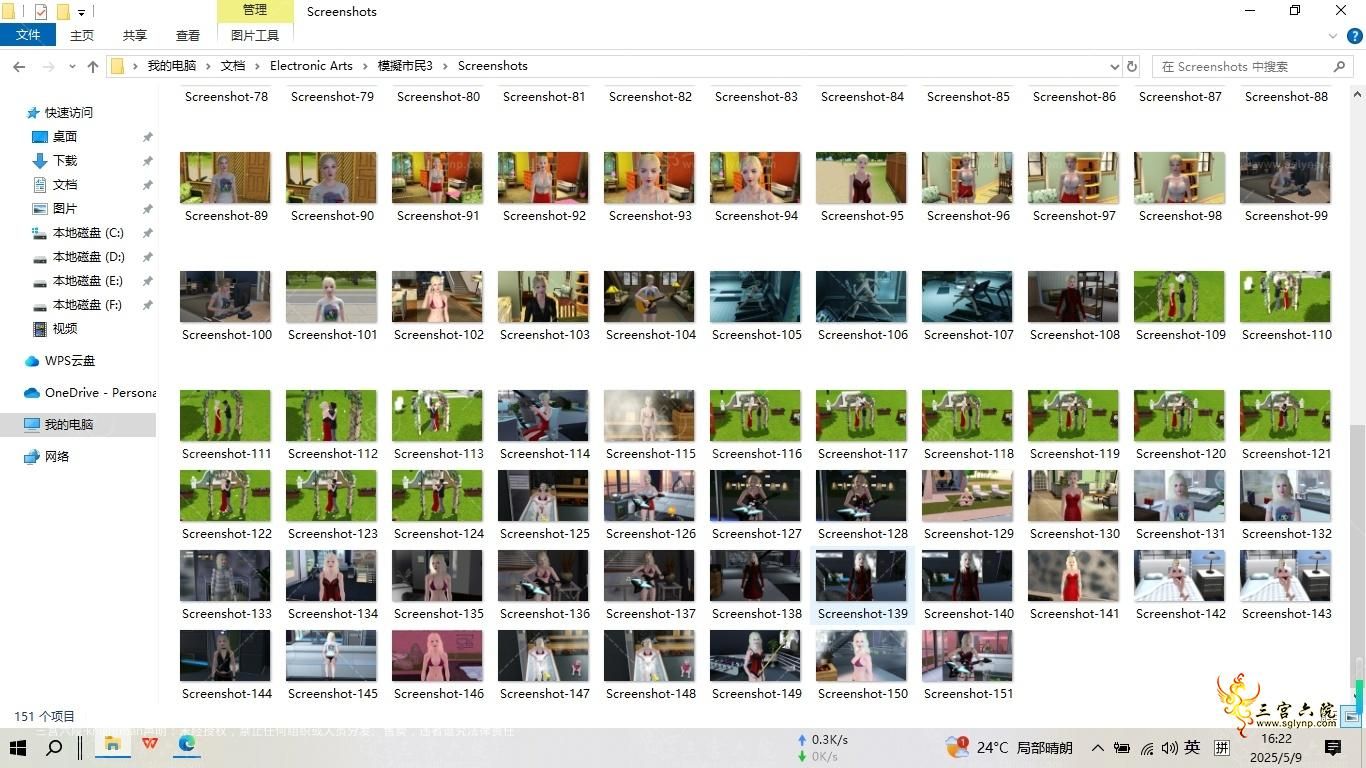This screenshot has width=1366, height=768.
Task: Expand chevron after 我的电脑 in path
Action: 208,66
